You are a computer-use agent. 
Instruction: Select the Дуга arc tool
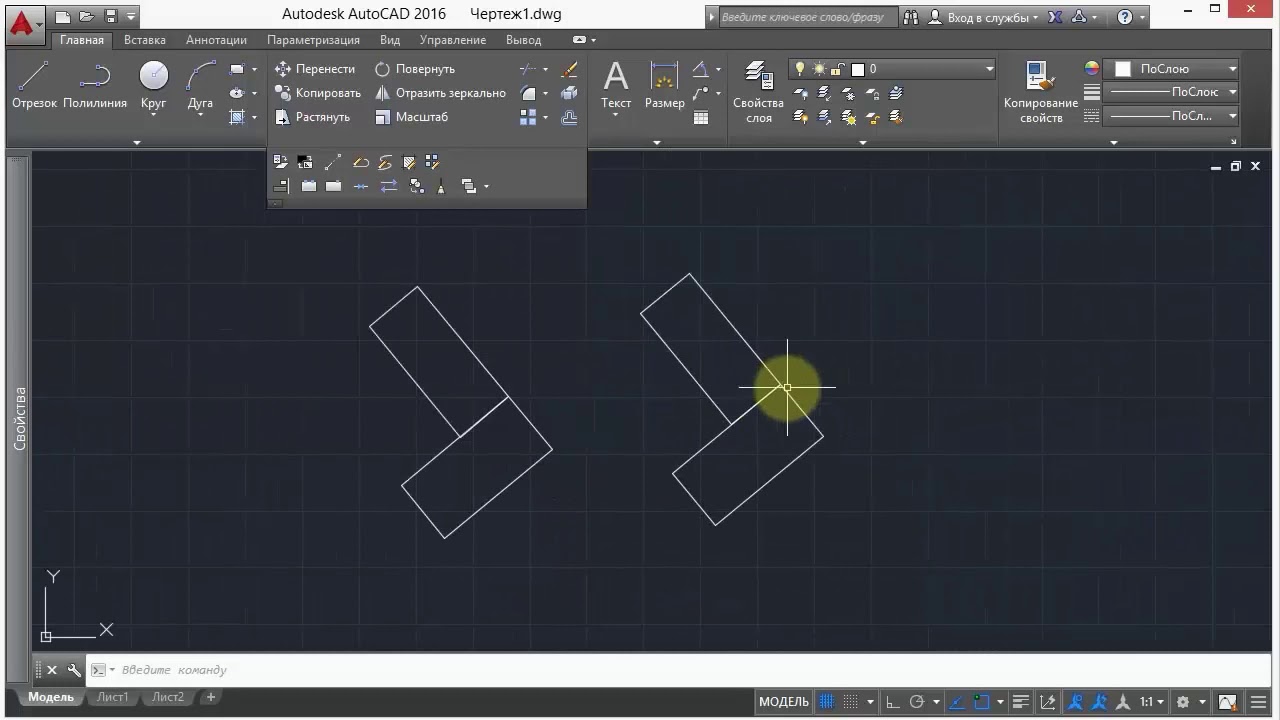coord(200,85)
